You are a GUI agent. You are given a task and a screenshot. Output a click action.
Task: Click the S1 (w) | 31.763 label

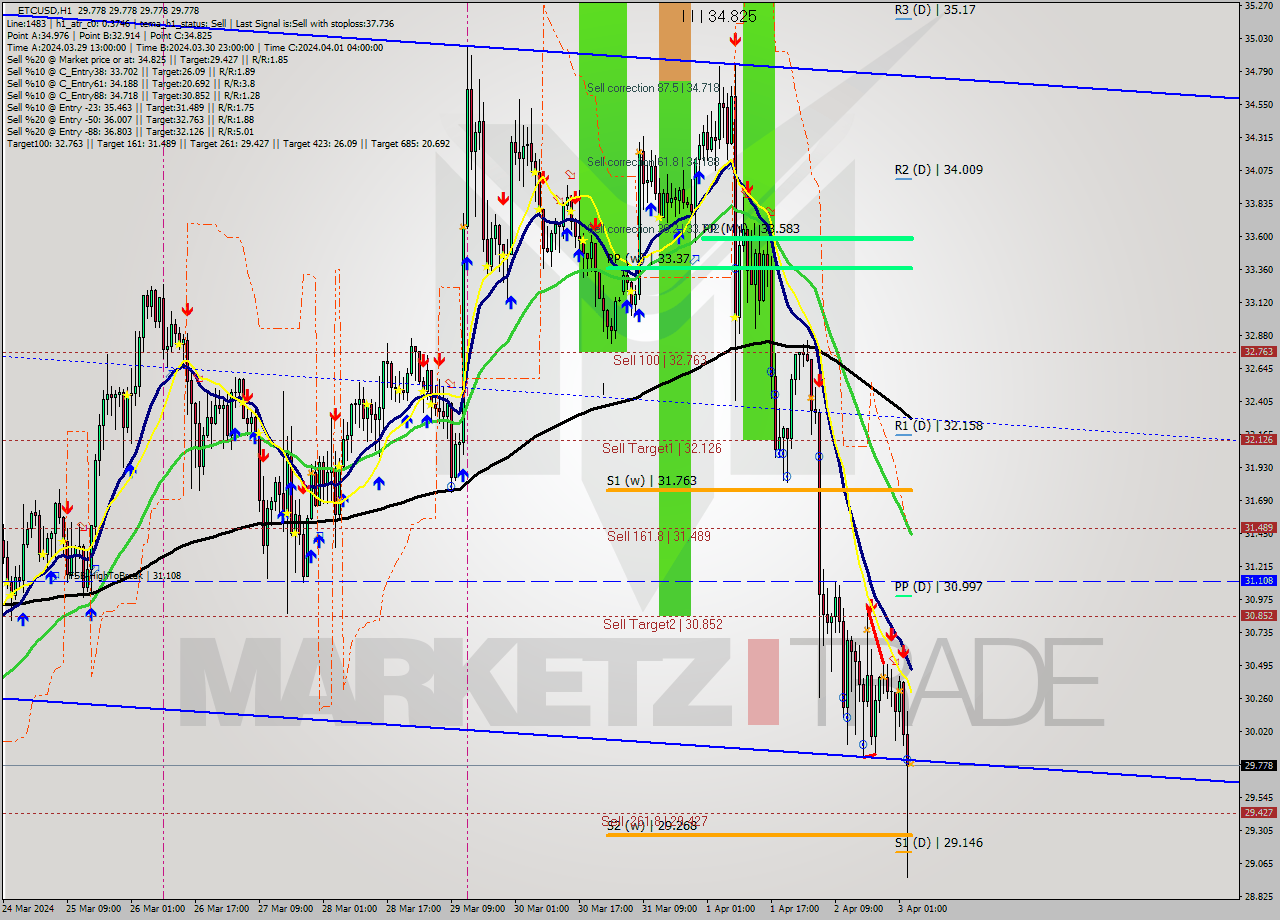click(651, 481)
